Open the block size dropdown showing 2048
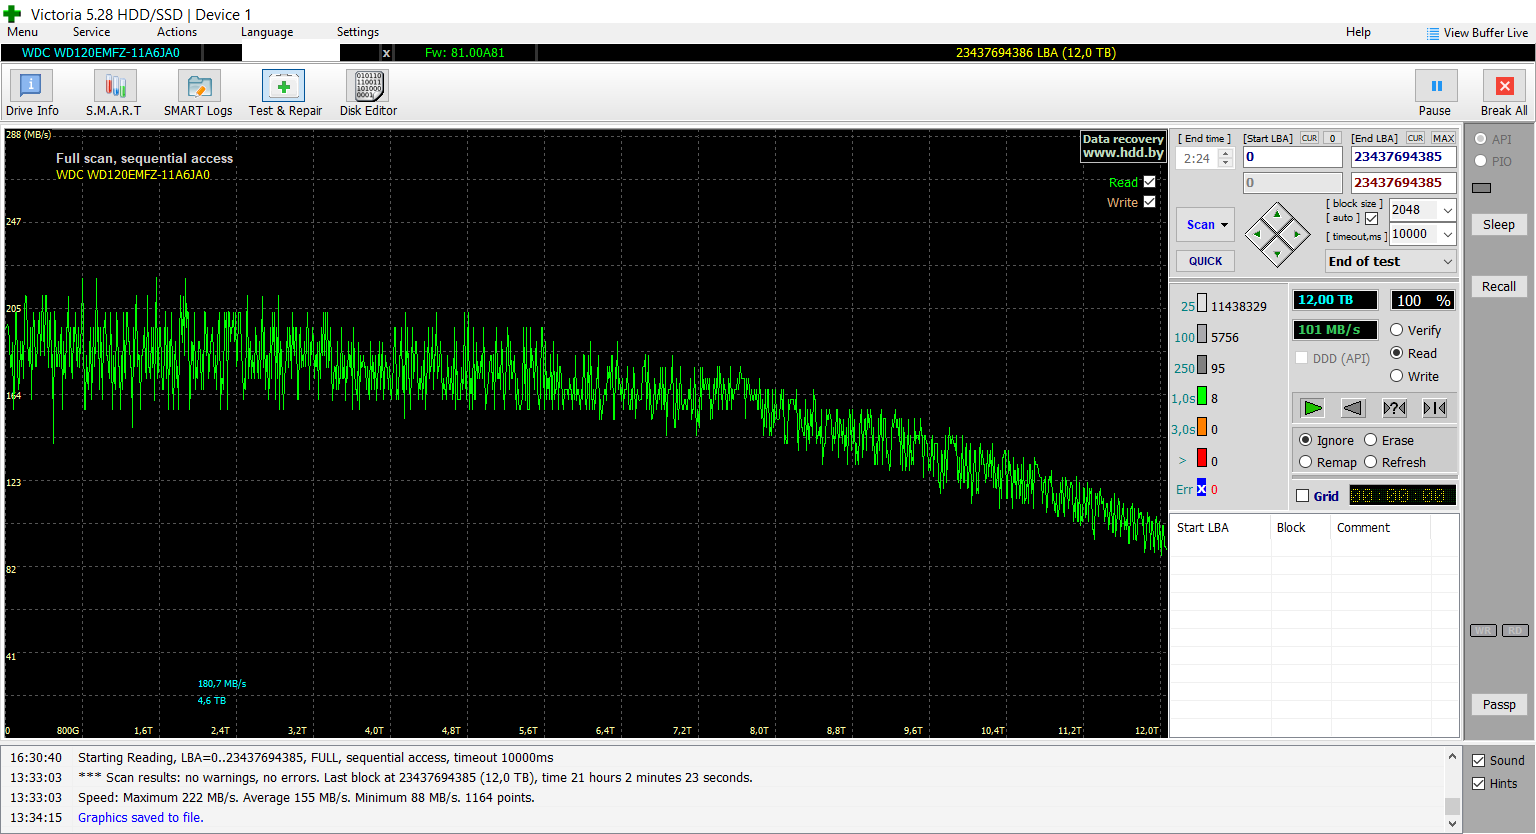 (1447, 210)
